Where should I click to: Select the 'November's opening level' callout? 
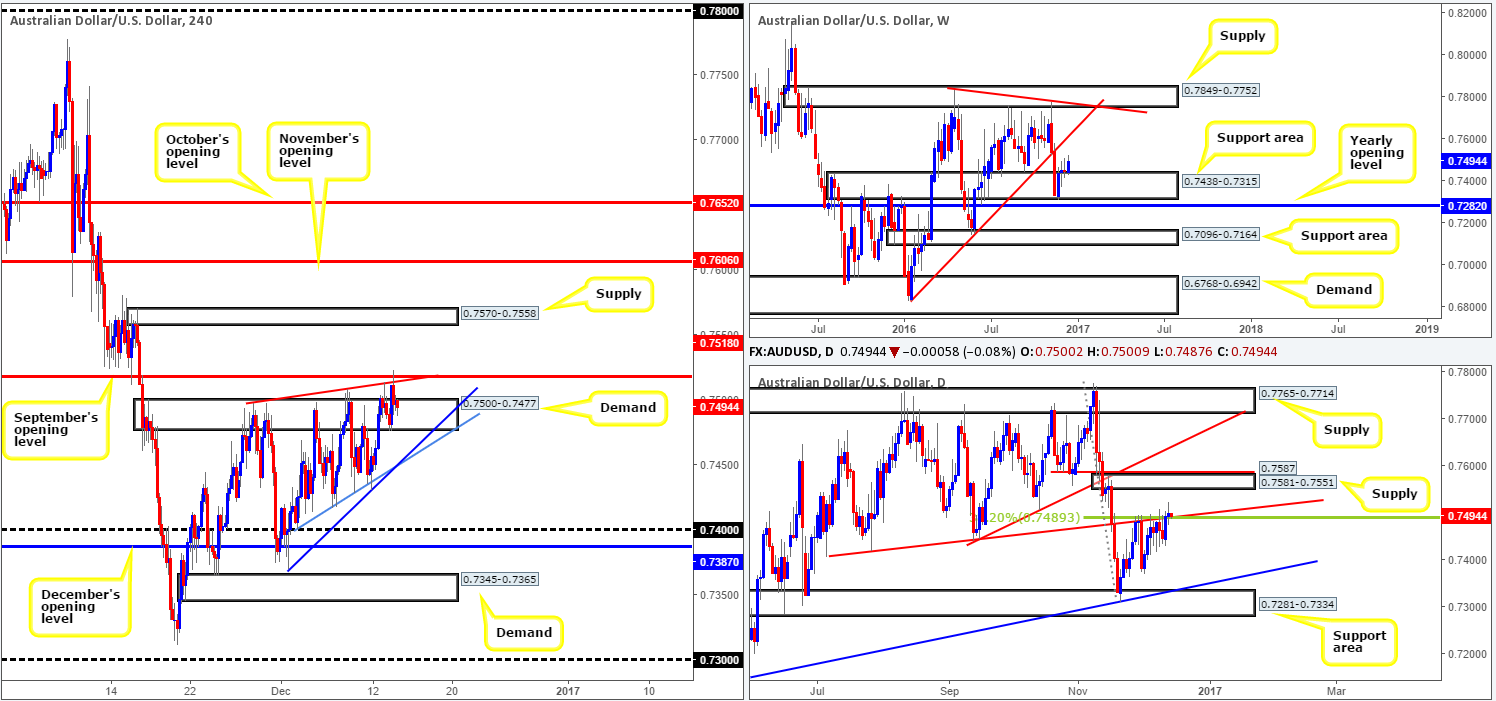coord(320,149)
